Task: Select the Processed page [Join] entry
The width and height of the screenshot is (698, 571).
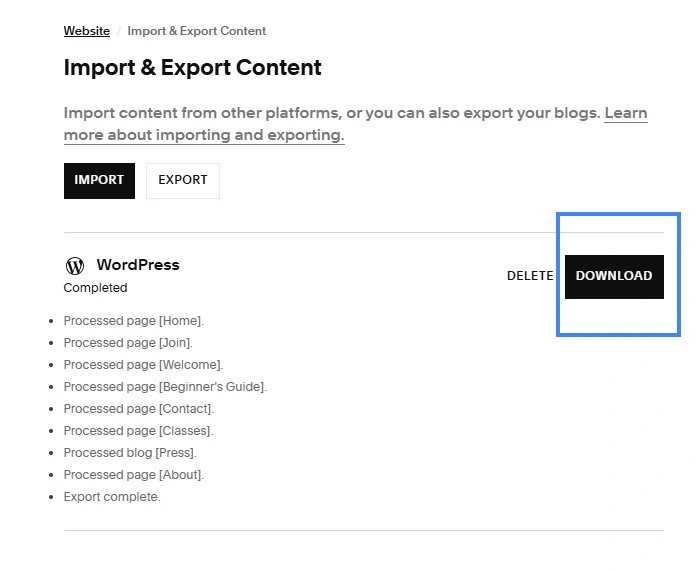Action: click(128, 343)
